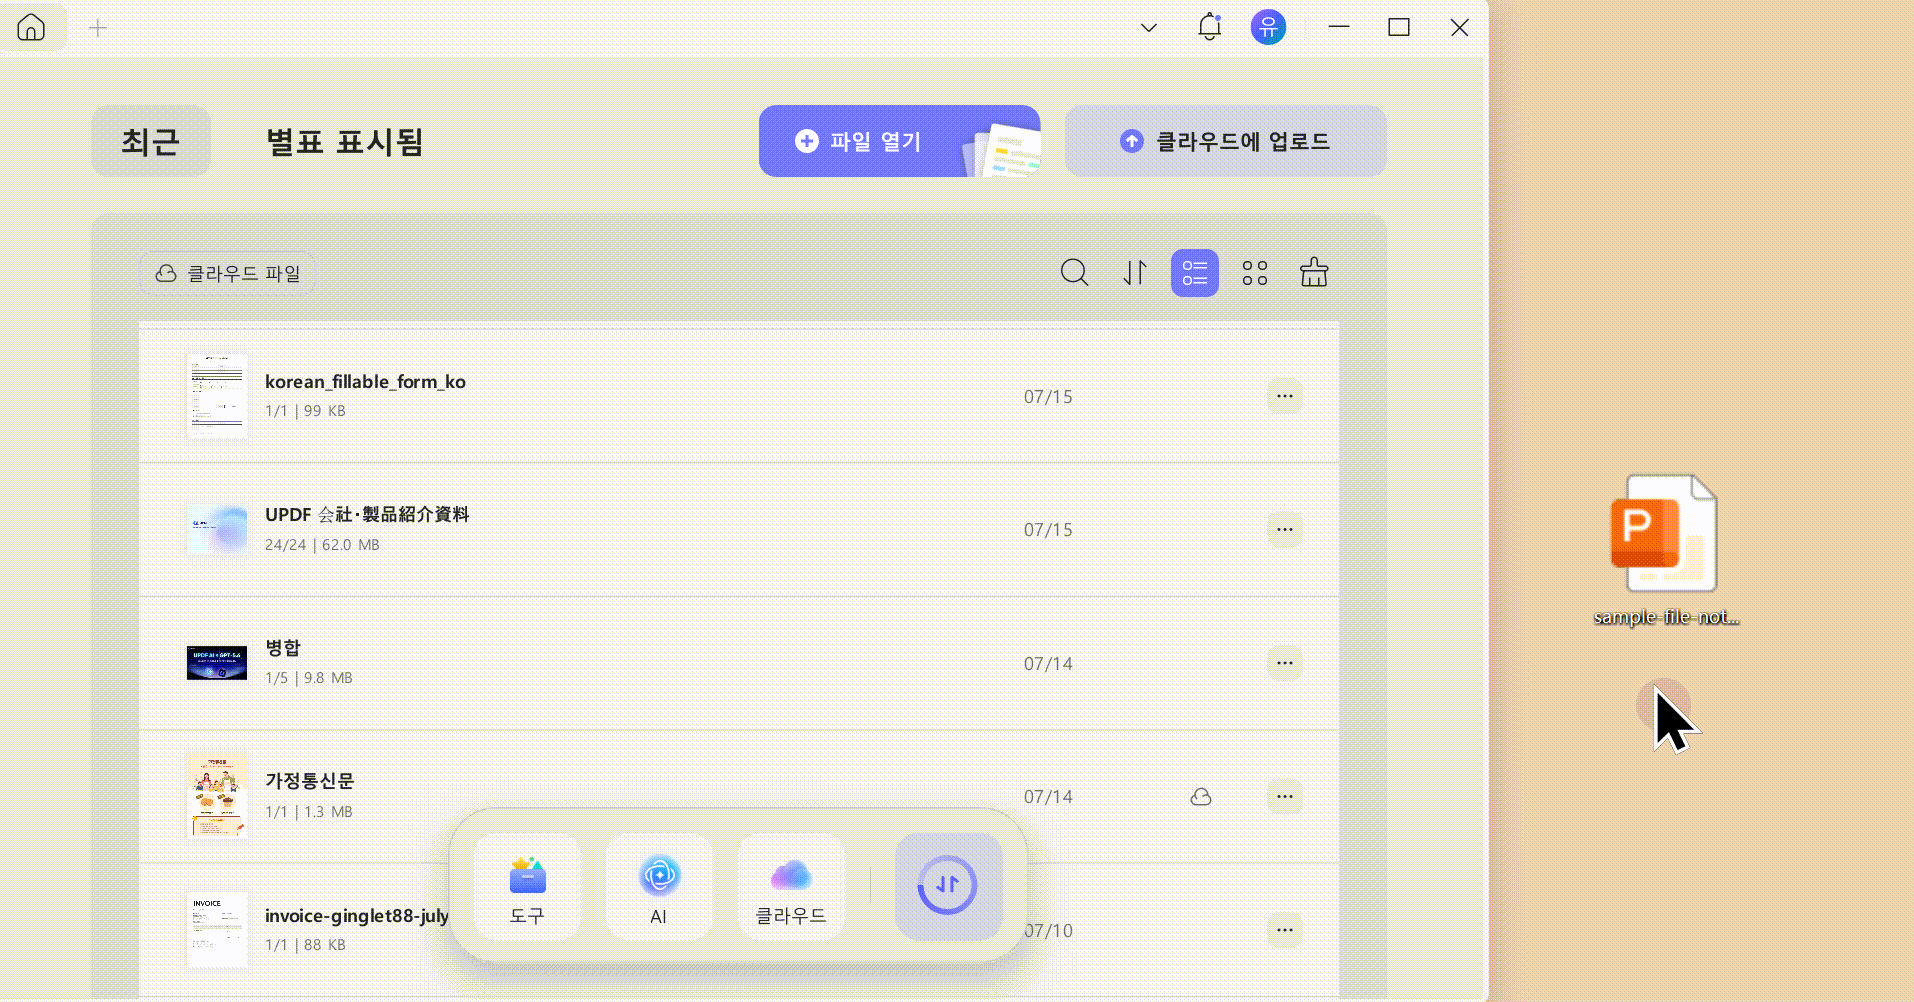Viewport: 1914px width, 1002px height.
Task: Open the home tab icon
Action: (x=31, y=27)
